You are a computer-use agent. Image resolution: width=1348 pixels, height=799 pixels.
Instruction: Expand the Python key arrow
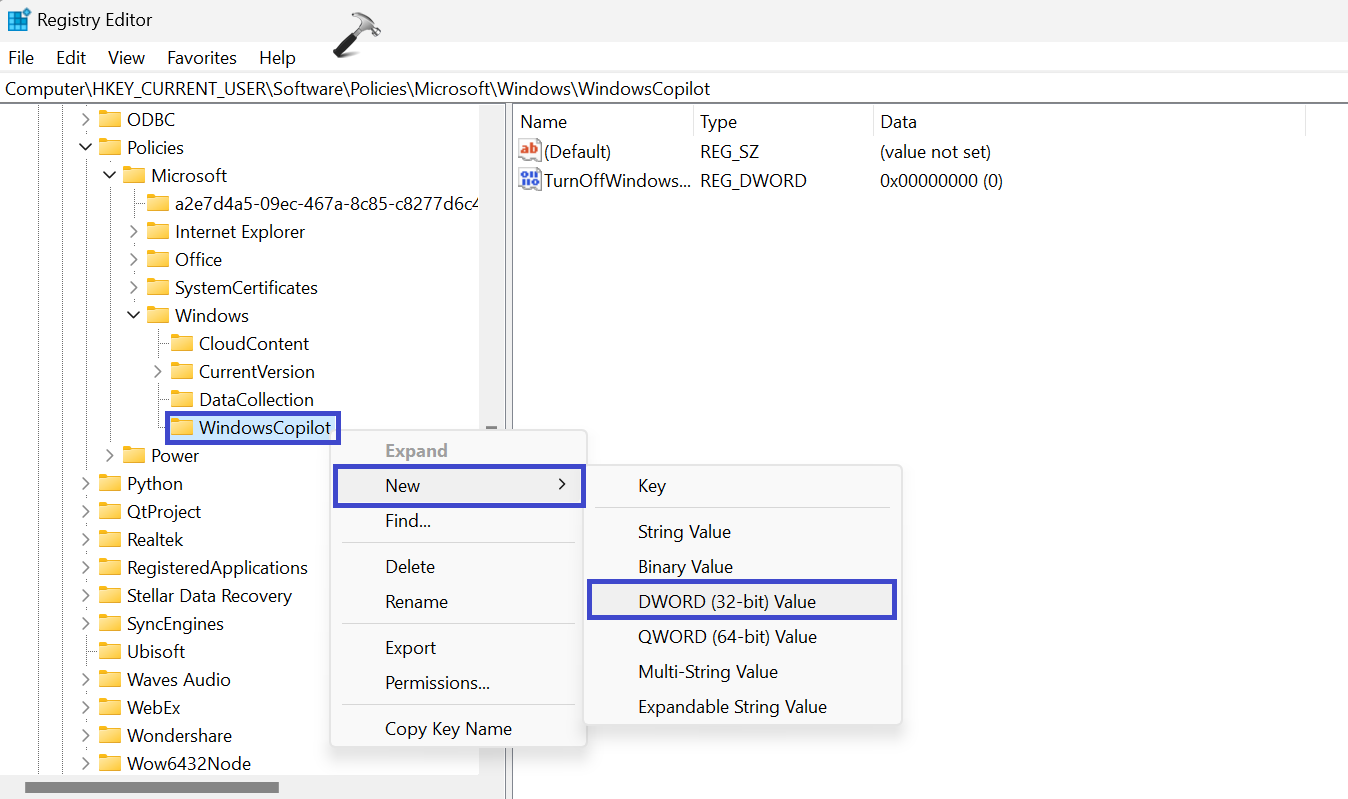coord(86,484)
